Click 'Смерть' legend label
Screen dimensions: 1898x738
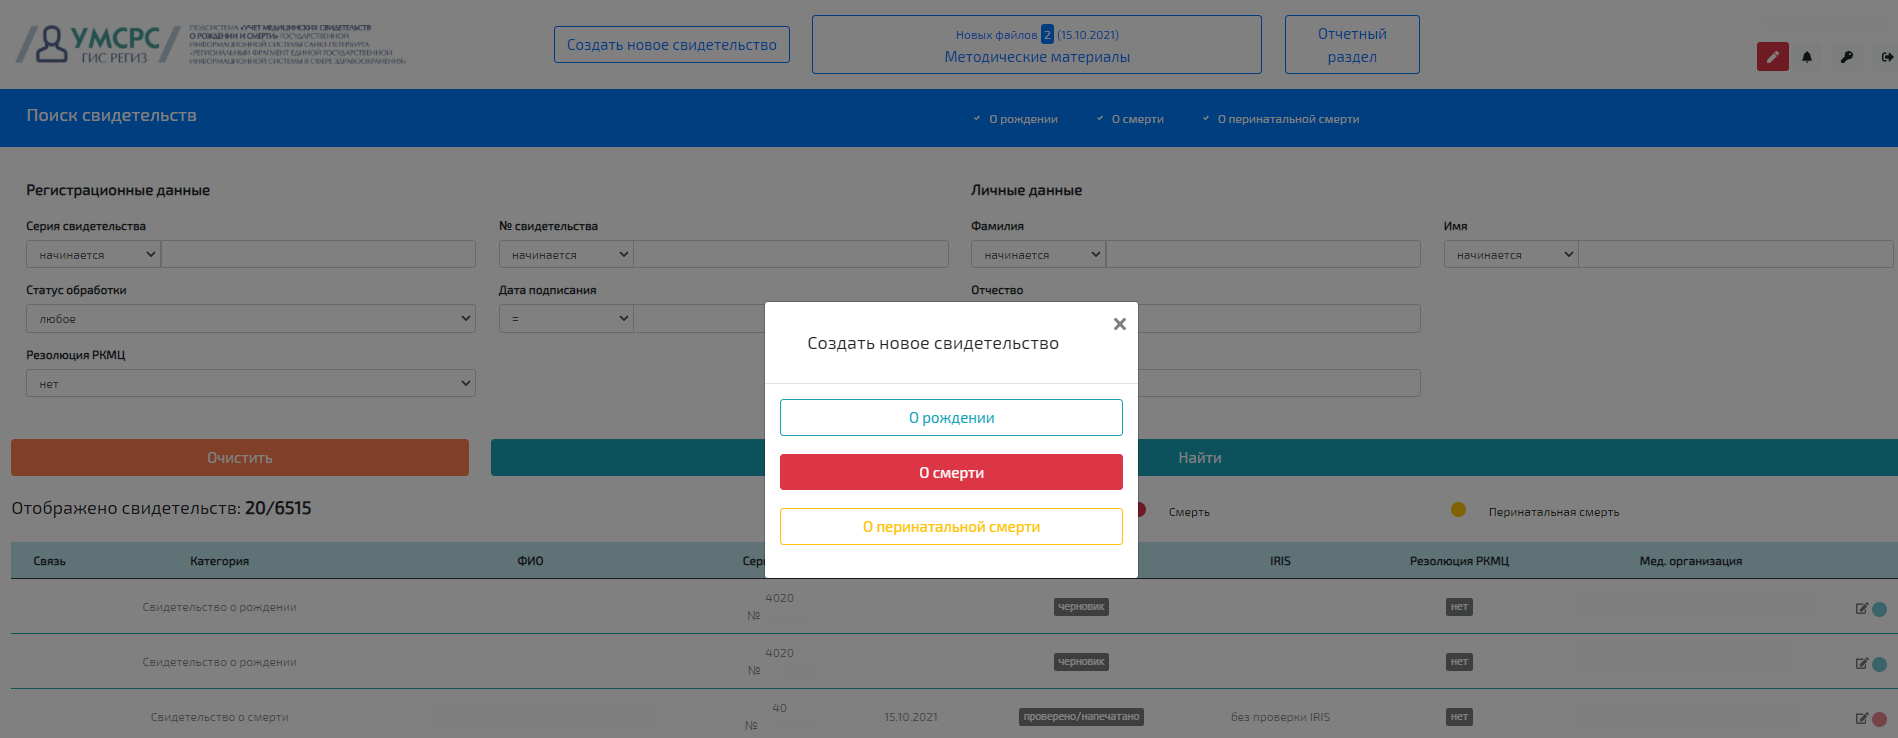[x=1189, y=512]
